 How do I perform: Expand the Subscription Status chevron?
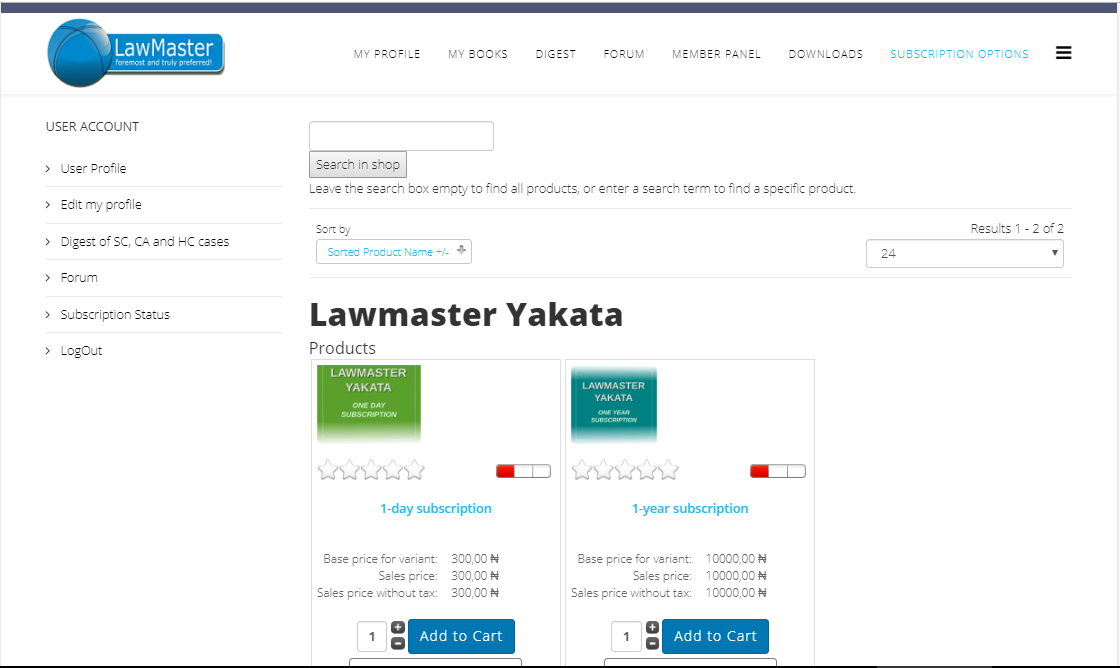(x=48, y=314)
